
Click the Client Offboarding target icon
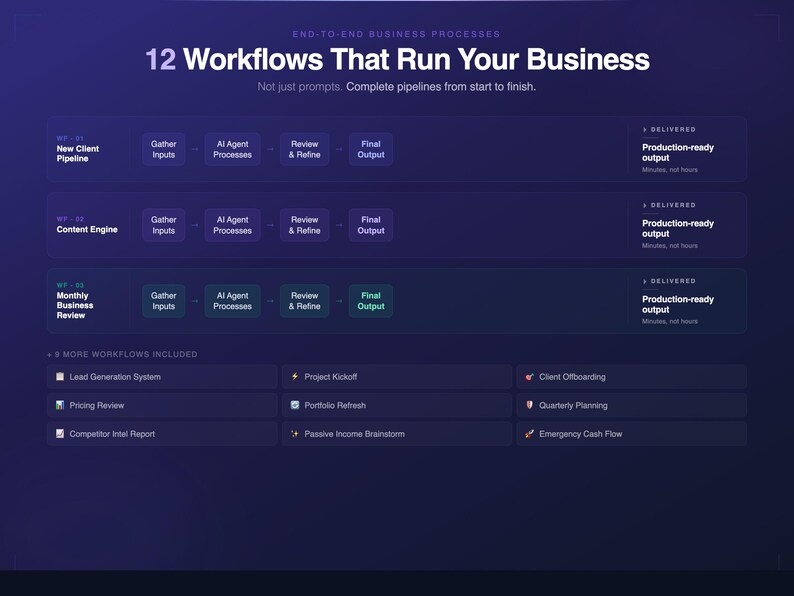[529, 376]
